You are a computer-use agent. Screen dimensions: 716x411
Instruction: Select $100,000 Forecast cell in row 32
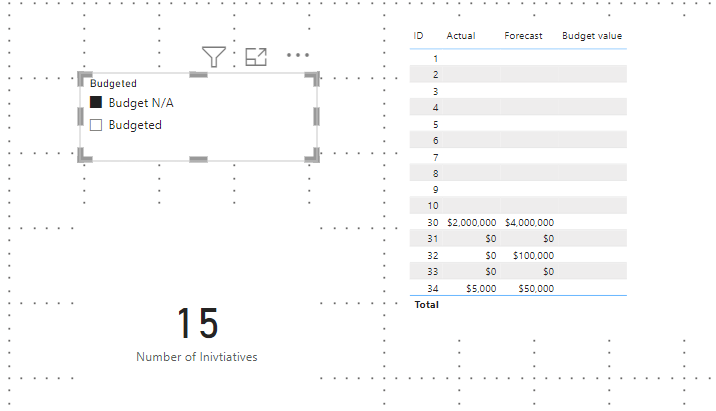(533, 256)
